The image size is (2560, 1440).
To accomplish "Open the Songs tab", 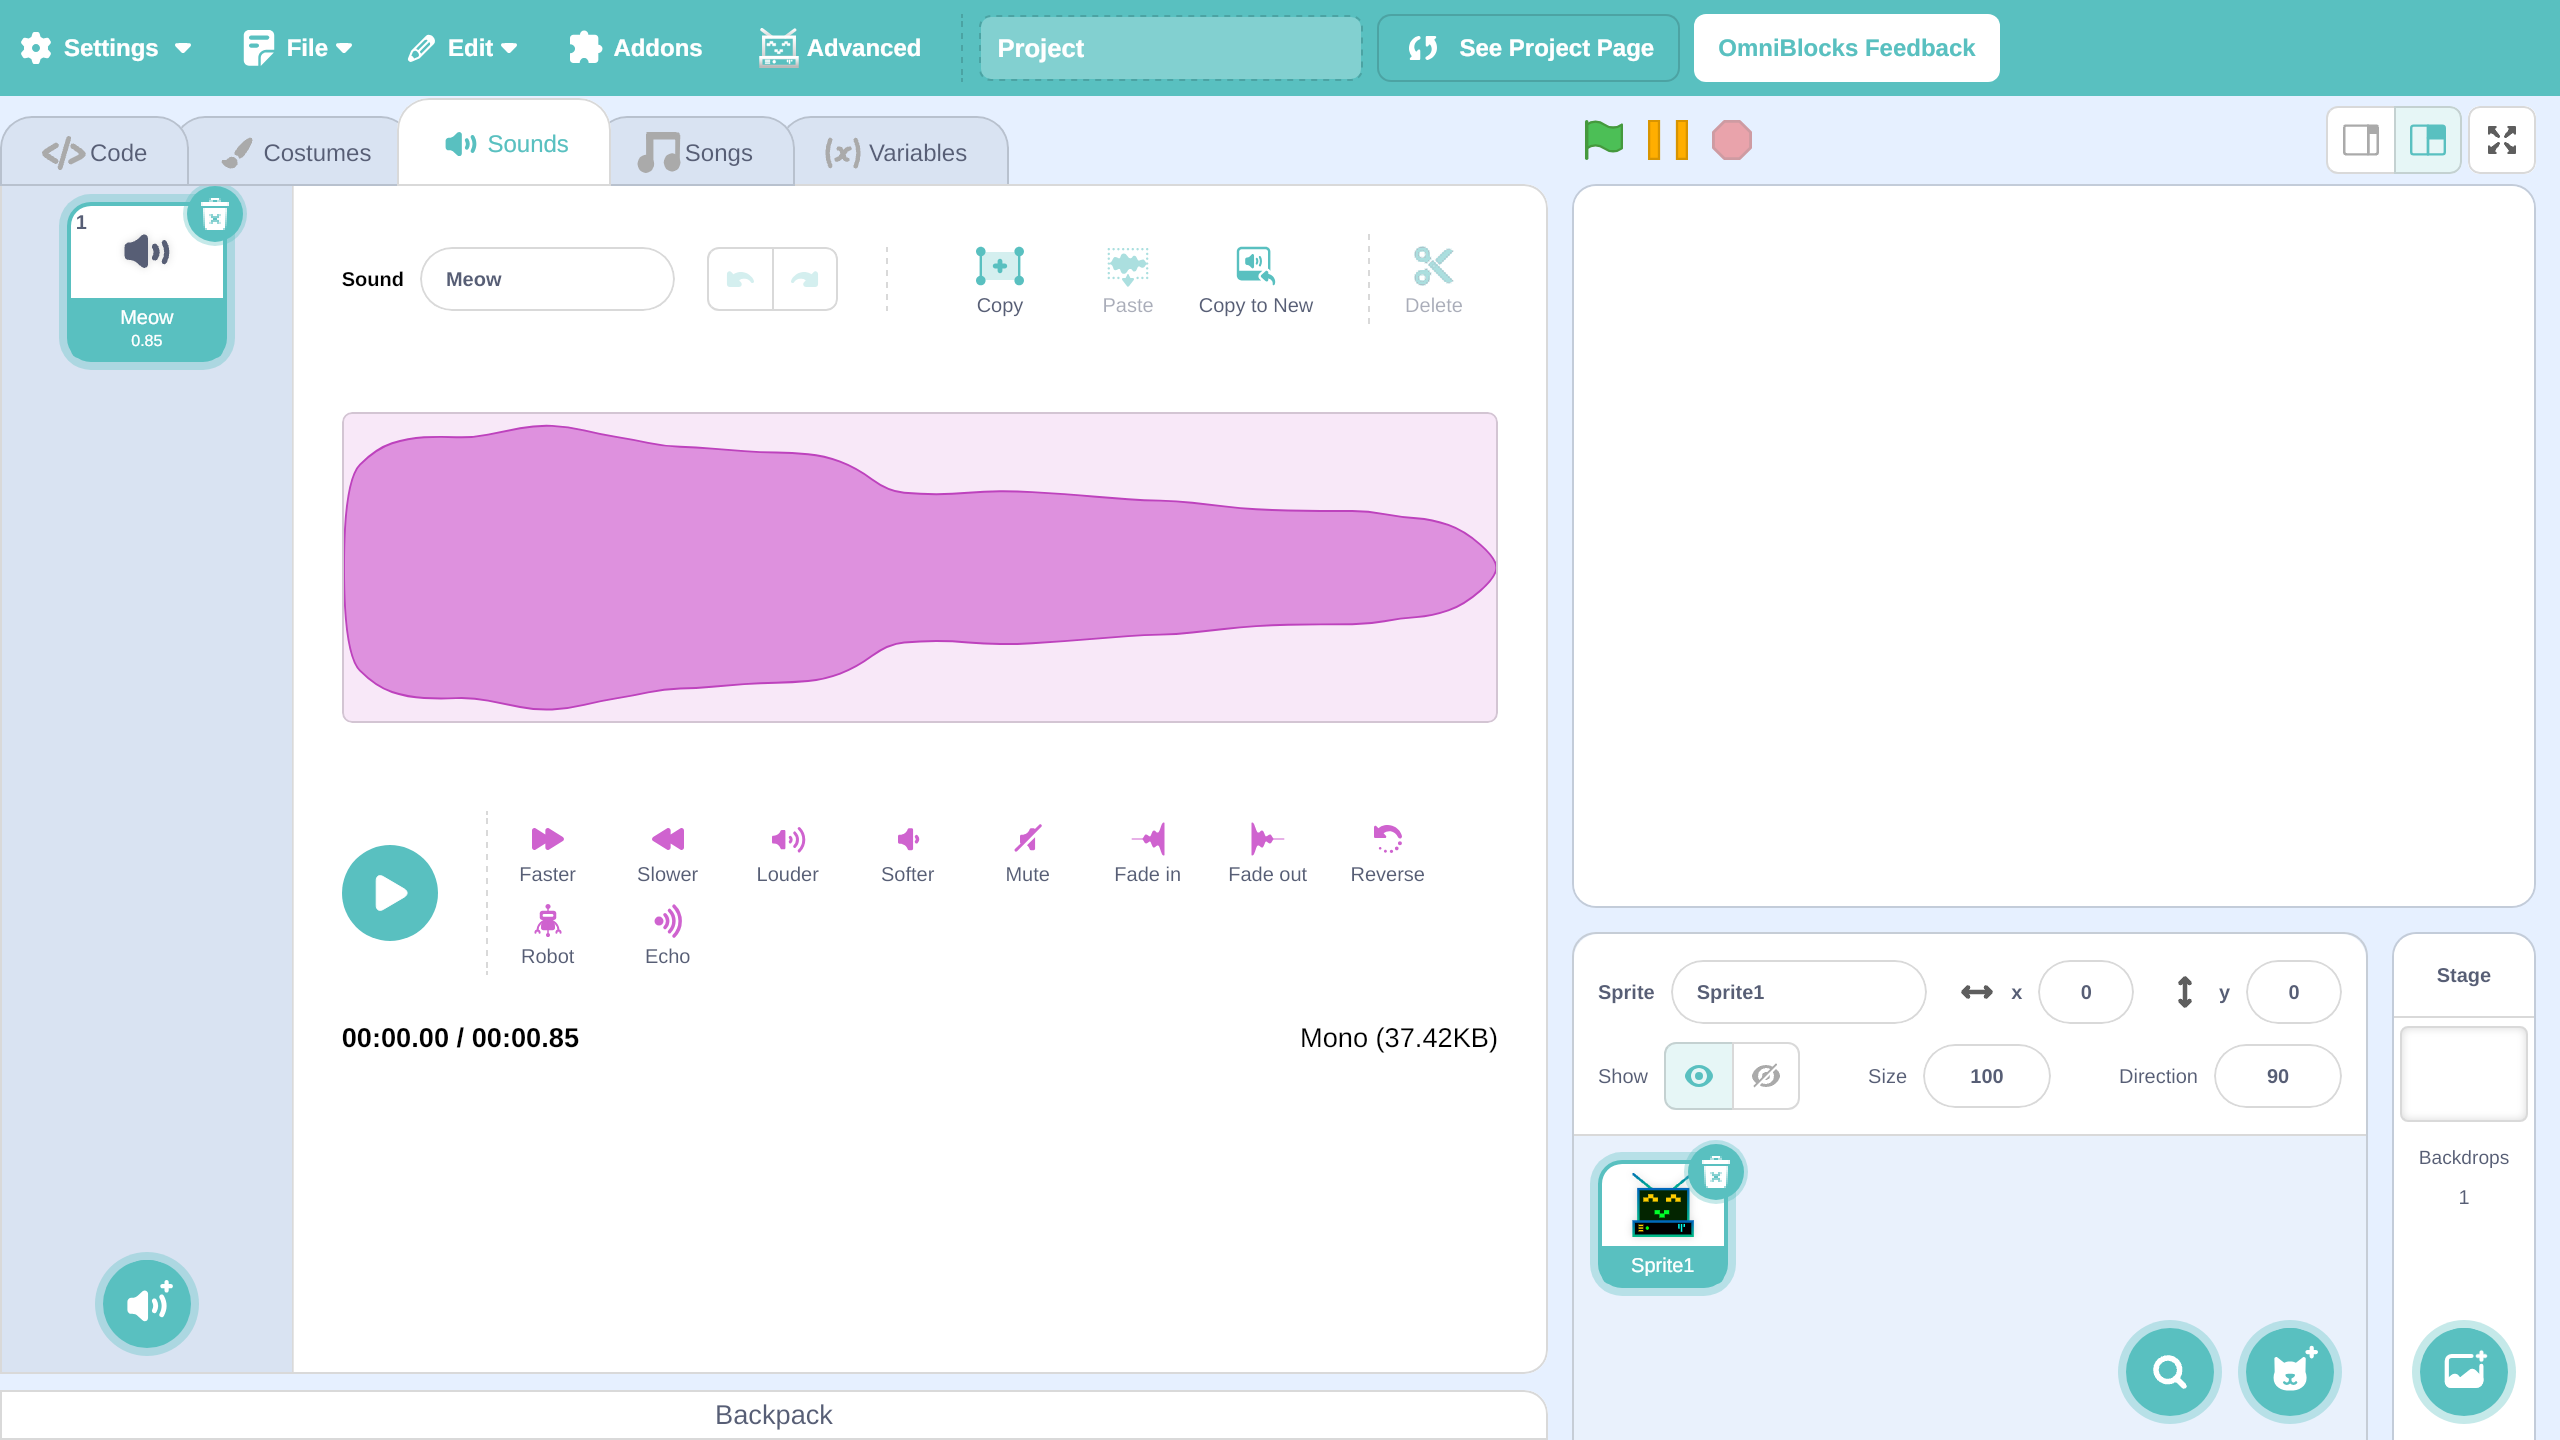I will pos(697,153).
